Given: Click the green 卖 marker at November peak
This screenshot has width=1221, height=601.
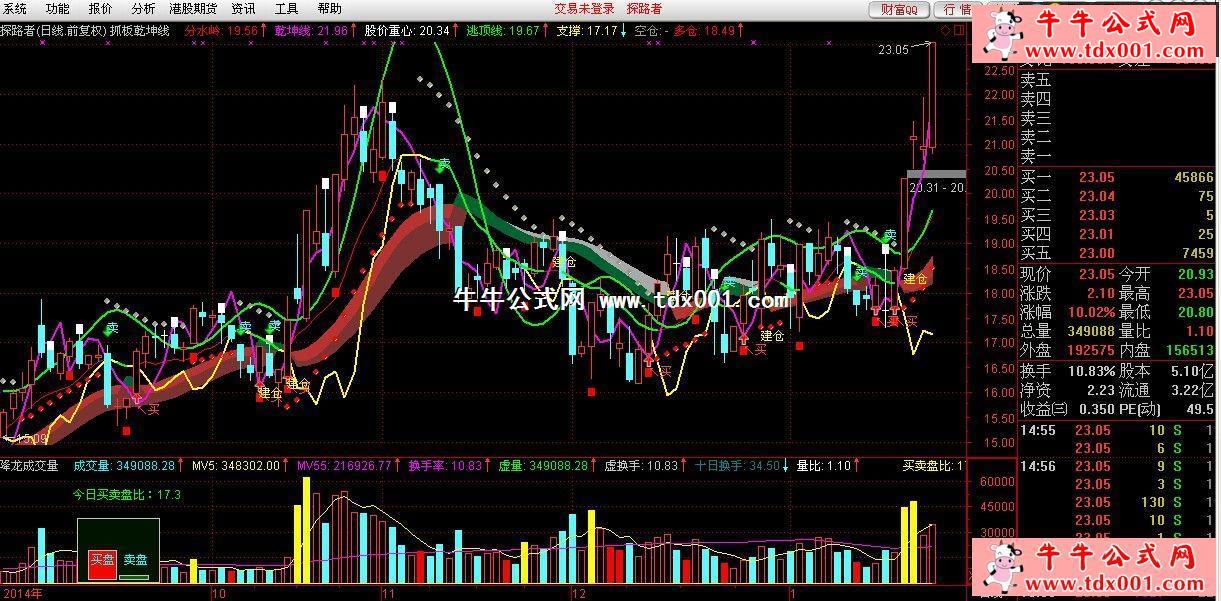Looking at the screenshot, I should tap(444, 164).
